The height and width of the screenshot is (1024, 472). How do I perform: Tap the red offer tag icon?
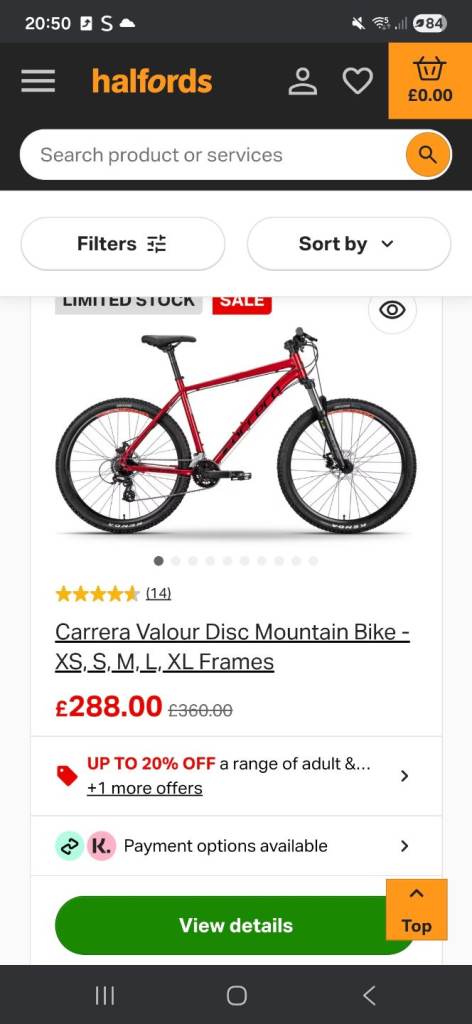pyautogui.click(x=67, y=776)
